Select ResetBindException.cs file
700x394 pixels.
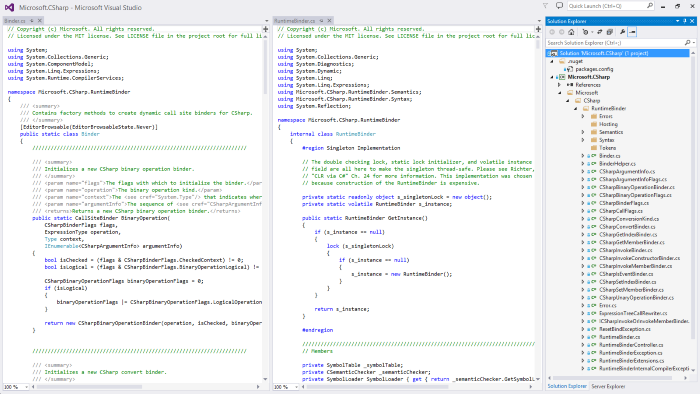pos(625,329)
